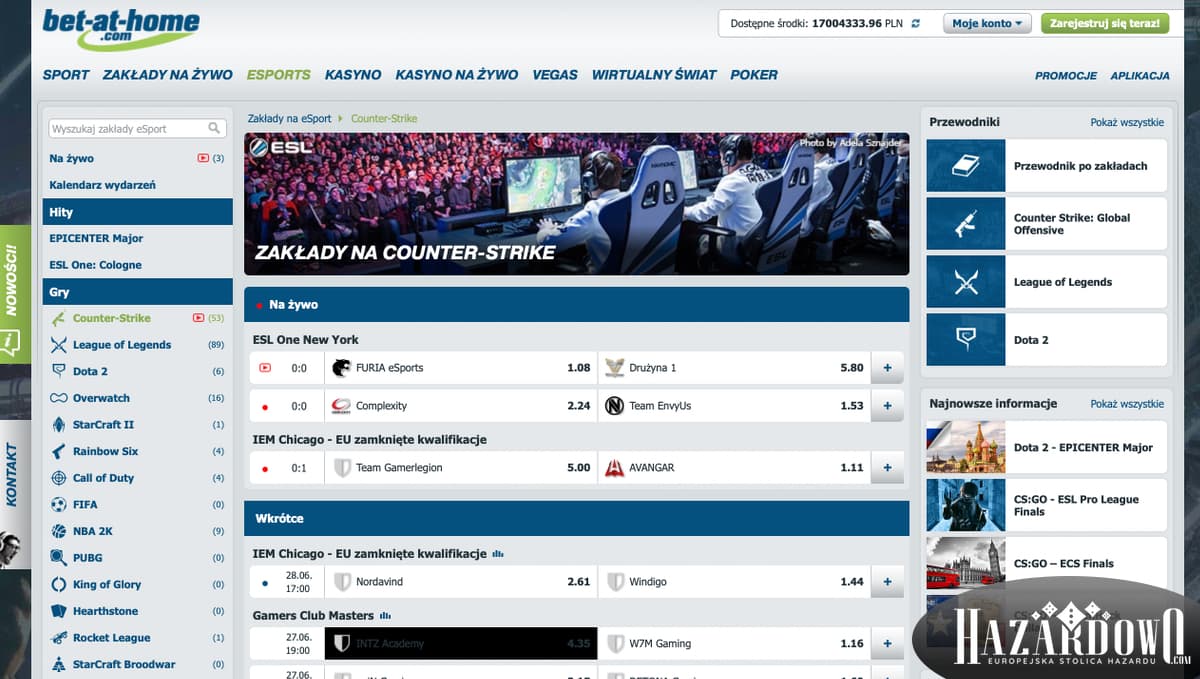1200x679 pixels.
Task: Open Przewodnik po zakładach guide card
Action: [1047, 166]
